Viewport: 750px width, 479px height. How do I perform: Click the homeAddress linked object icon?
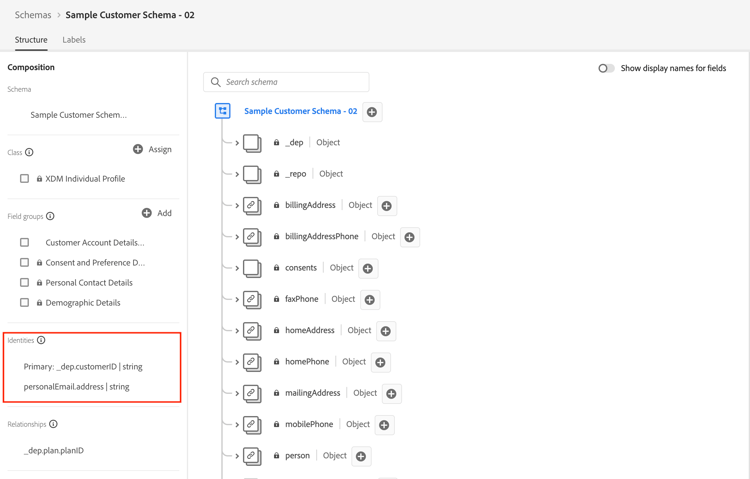pyautogui.click(x=252, y=331)
